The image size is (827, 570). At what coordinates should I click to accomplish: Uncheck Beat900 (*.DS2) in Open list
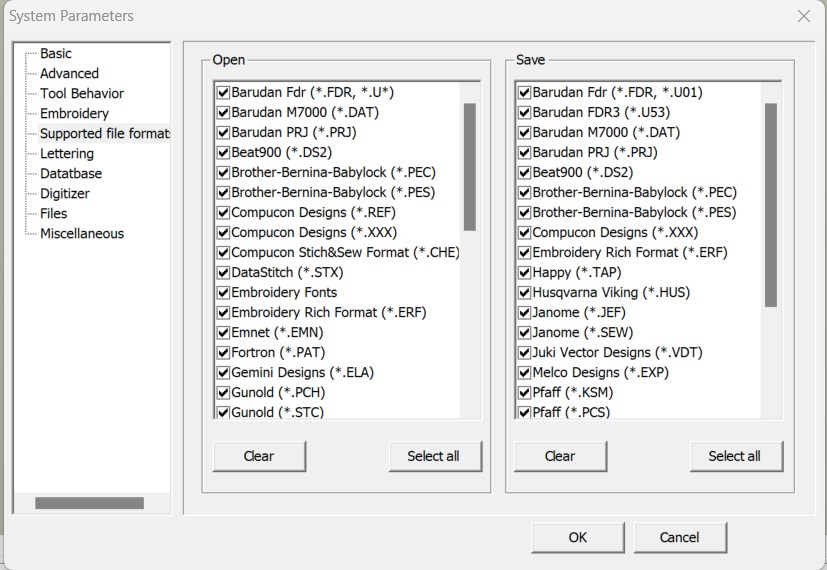223,153
